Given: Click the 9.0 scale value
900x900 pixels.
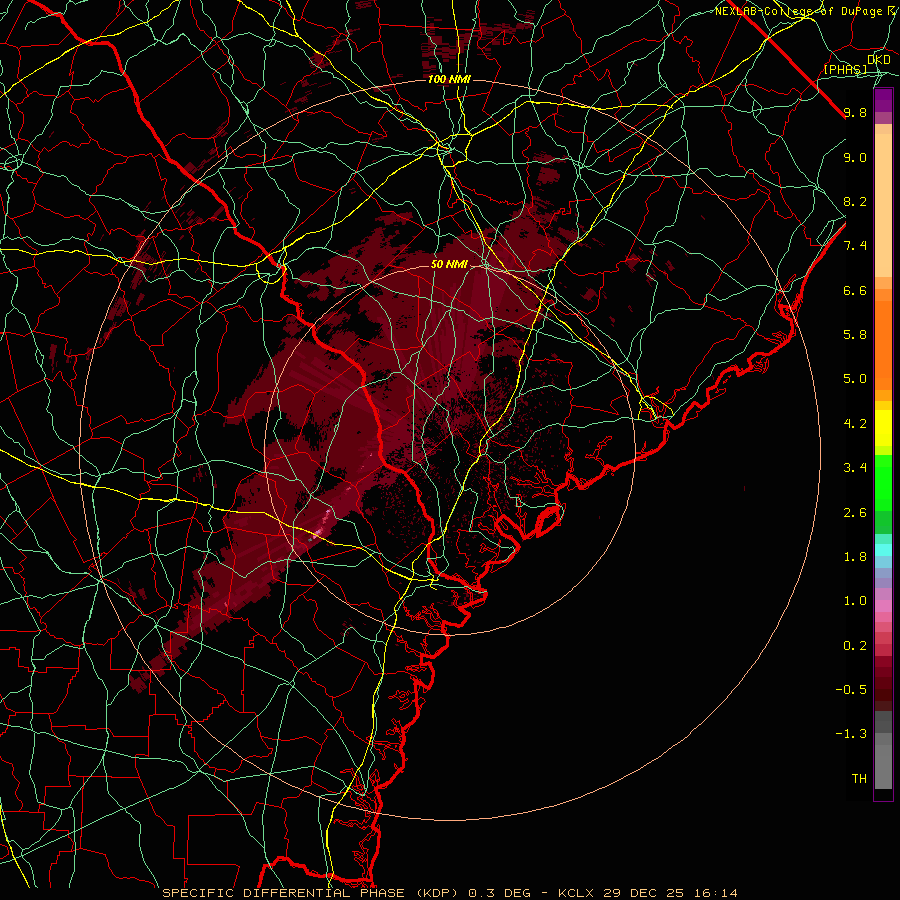Looking at the screenshot, I should click(x=855, y=157).
